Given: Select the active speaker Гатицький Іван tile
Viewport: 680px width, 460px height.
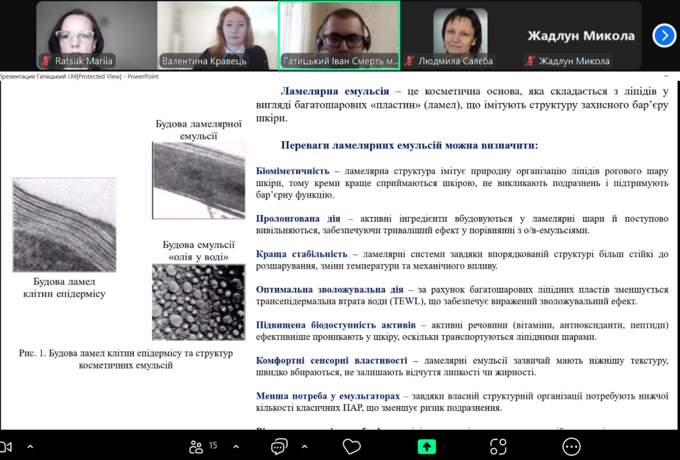Looking at the screenshot, I should (339, 34).
